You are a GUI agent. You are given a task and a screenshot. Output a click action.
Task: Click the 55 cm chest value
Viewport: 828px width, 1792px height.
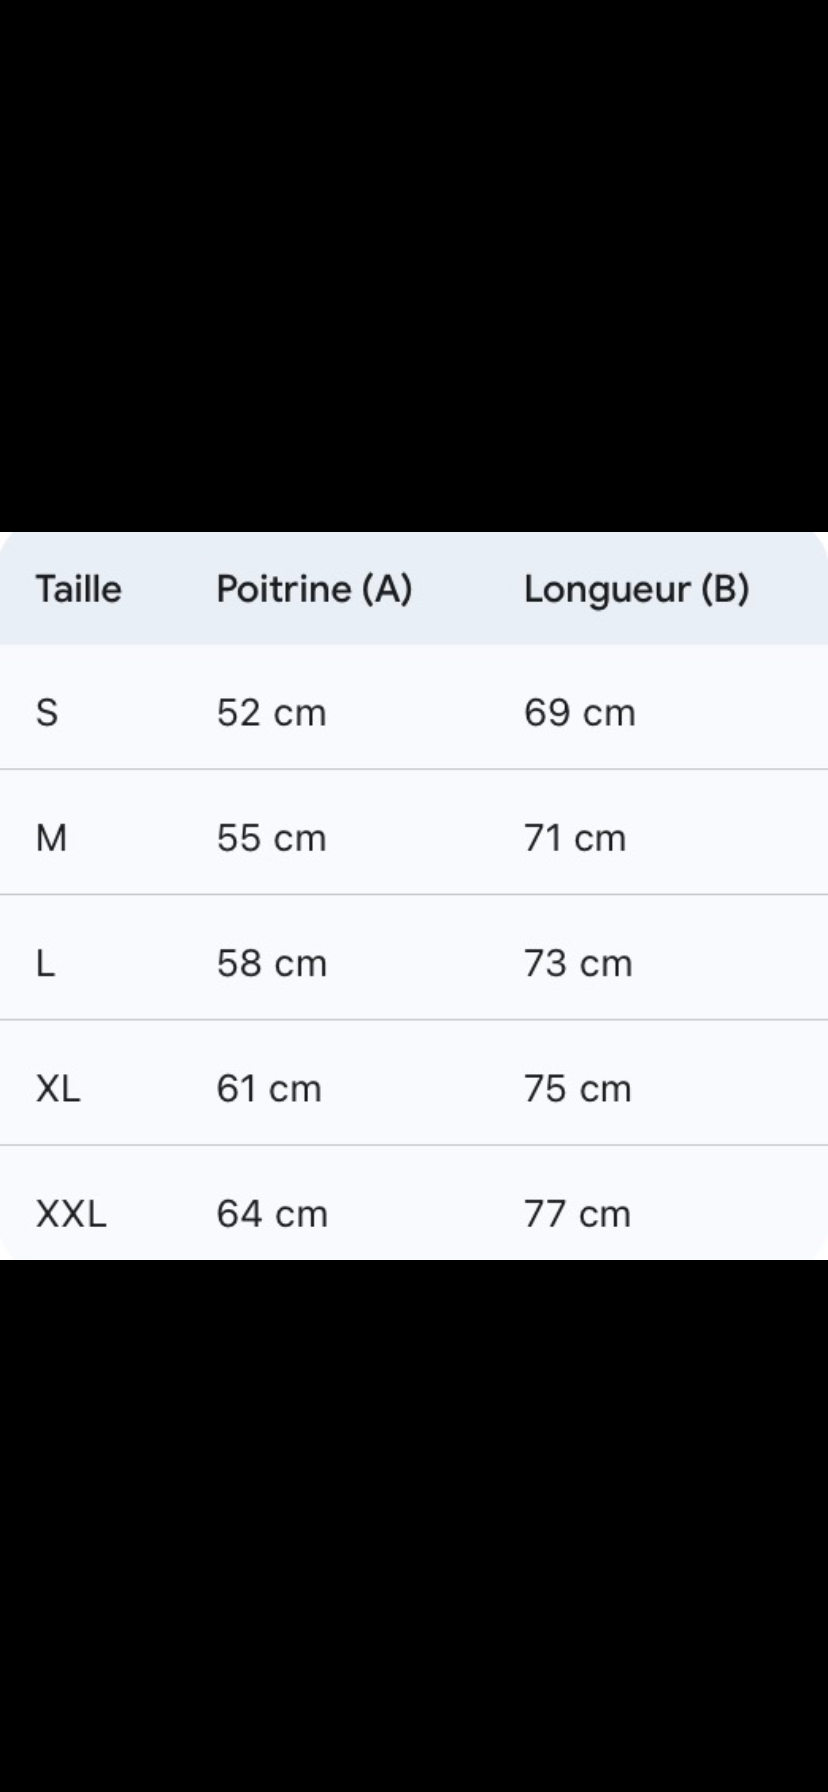271,838
